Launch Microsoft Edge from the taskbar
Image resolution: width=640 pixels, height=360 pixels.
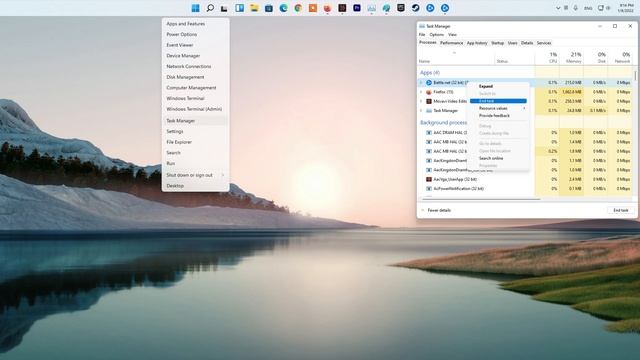click(x=283, y=8)
